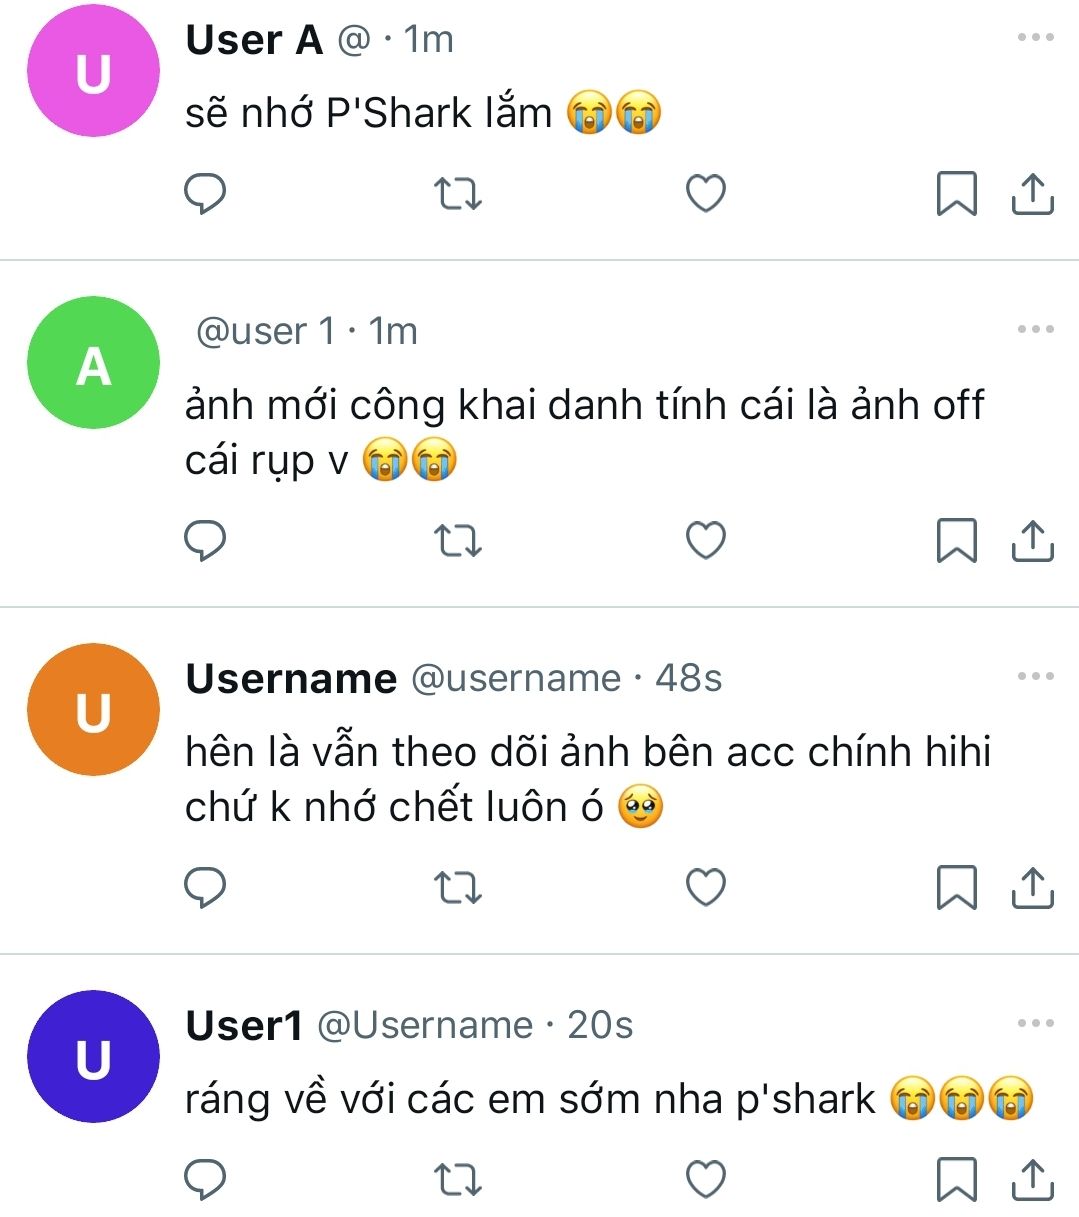Like @user 1's tweet about ảnh off
The image size is (1079, 1217).
pyautogui.click(x=706, y=540)
